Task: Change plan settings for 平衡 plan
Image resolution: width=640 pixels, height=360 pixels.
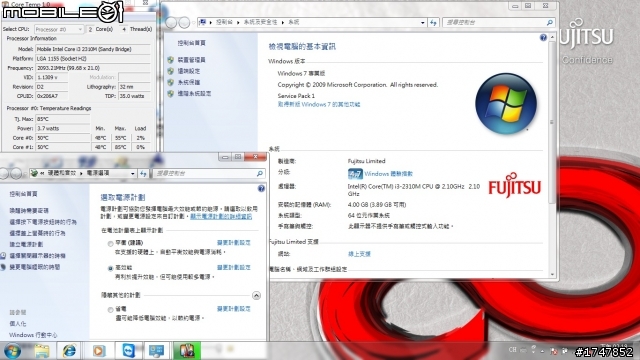Action: pos(233,242)
